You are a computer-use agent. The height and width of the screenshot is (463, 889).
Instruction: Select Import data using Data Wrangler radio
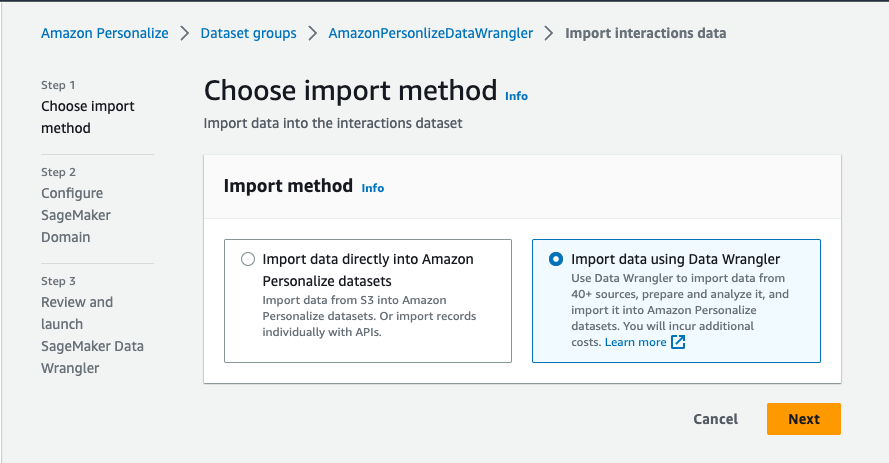pyautogui.click(x=556, y=259)
